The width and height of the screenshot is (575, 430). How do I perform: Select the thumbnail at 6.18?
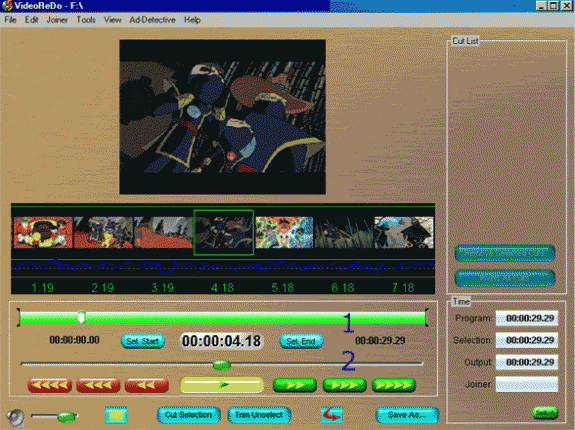pyautogui.click(x=344, y=232)
